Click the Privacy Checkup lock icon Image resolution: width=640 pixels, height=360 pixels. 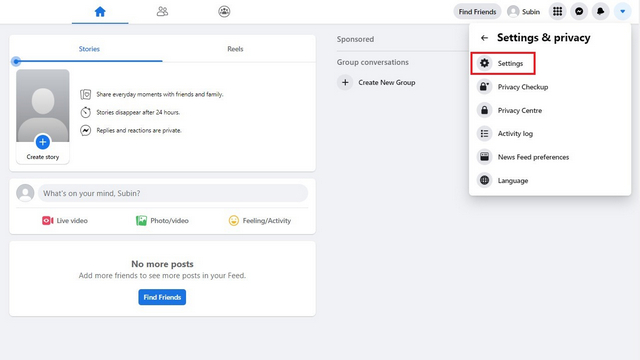coord(484,87)
